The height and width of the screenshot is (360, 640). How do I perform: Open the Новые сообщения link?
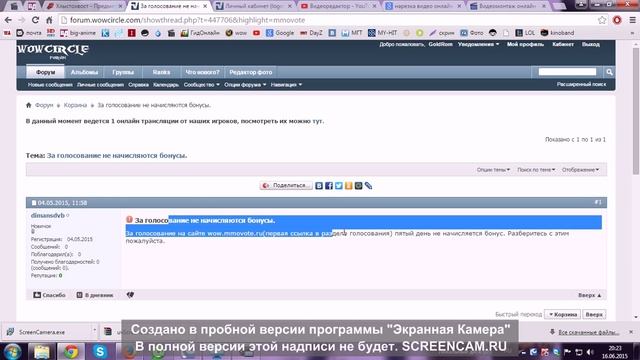pos(50,85)
